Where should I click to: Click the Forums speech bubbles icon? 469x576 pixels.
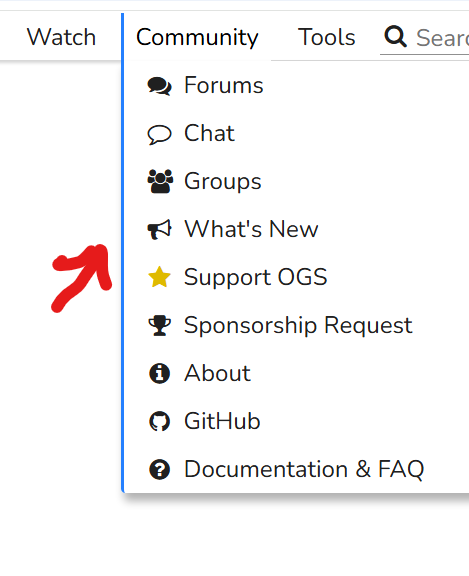click(x=159, y=87)
